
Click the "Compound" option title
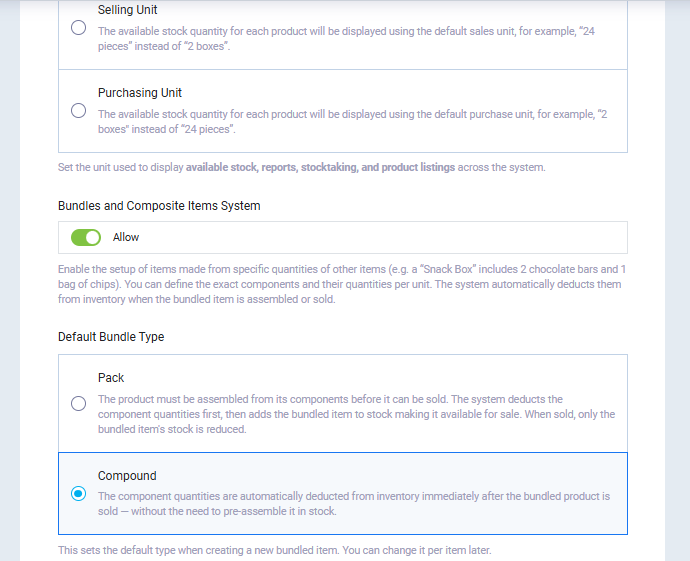click(127, 476)
